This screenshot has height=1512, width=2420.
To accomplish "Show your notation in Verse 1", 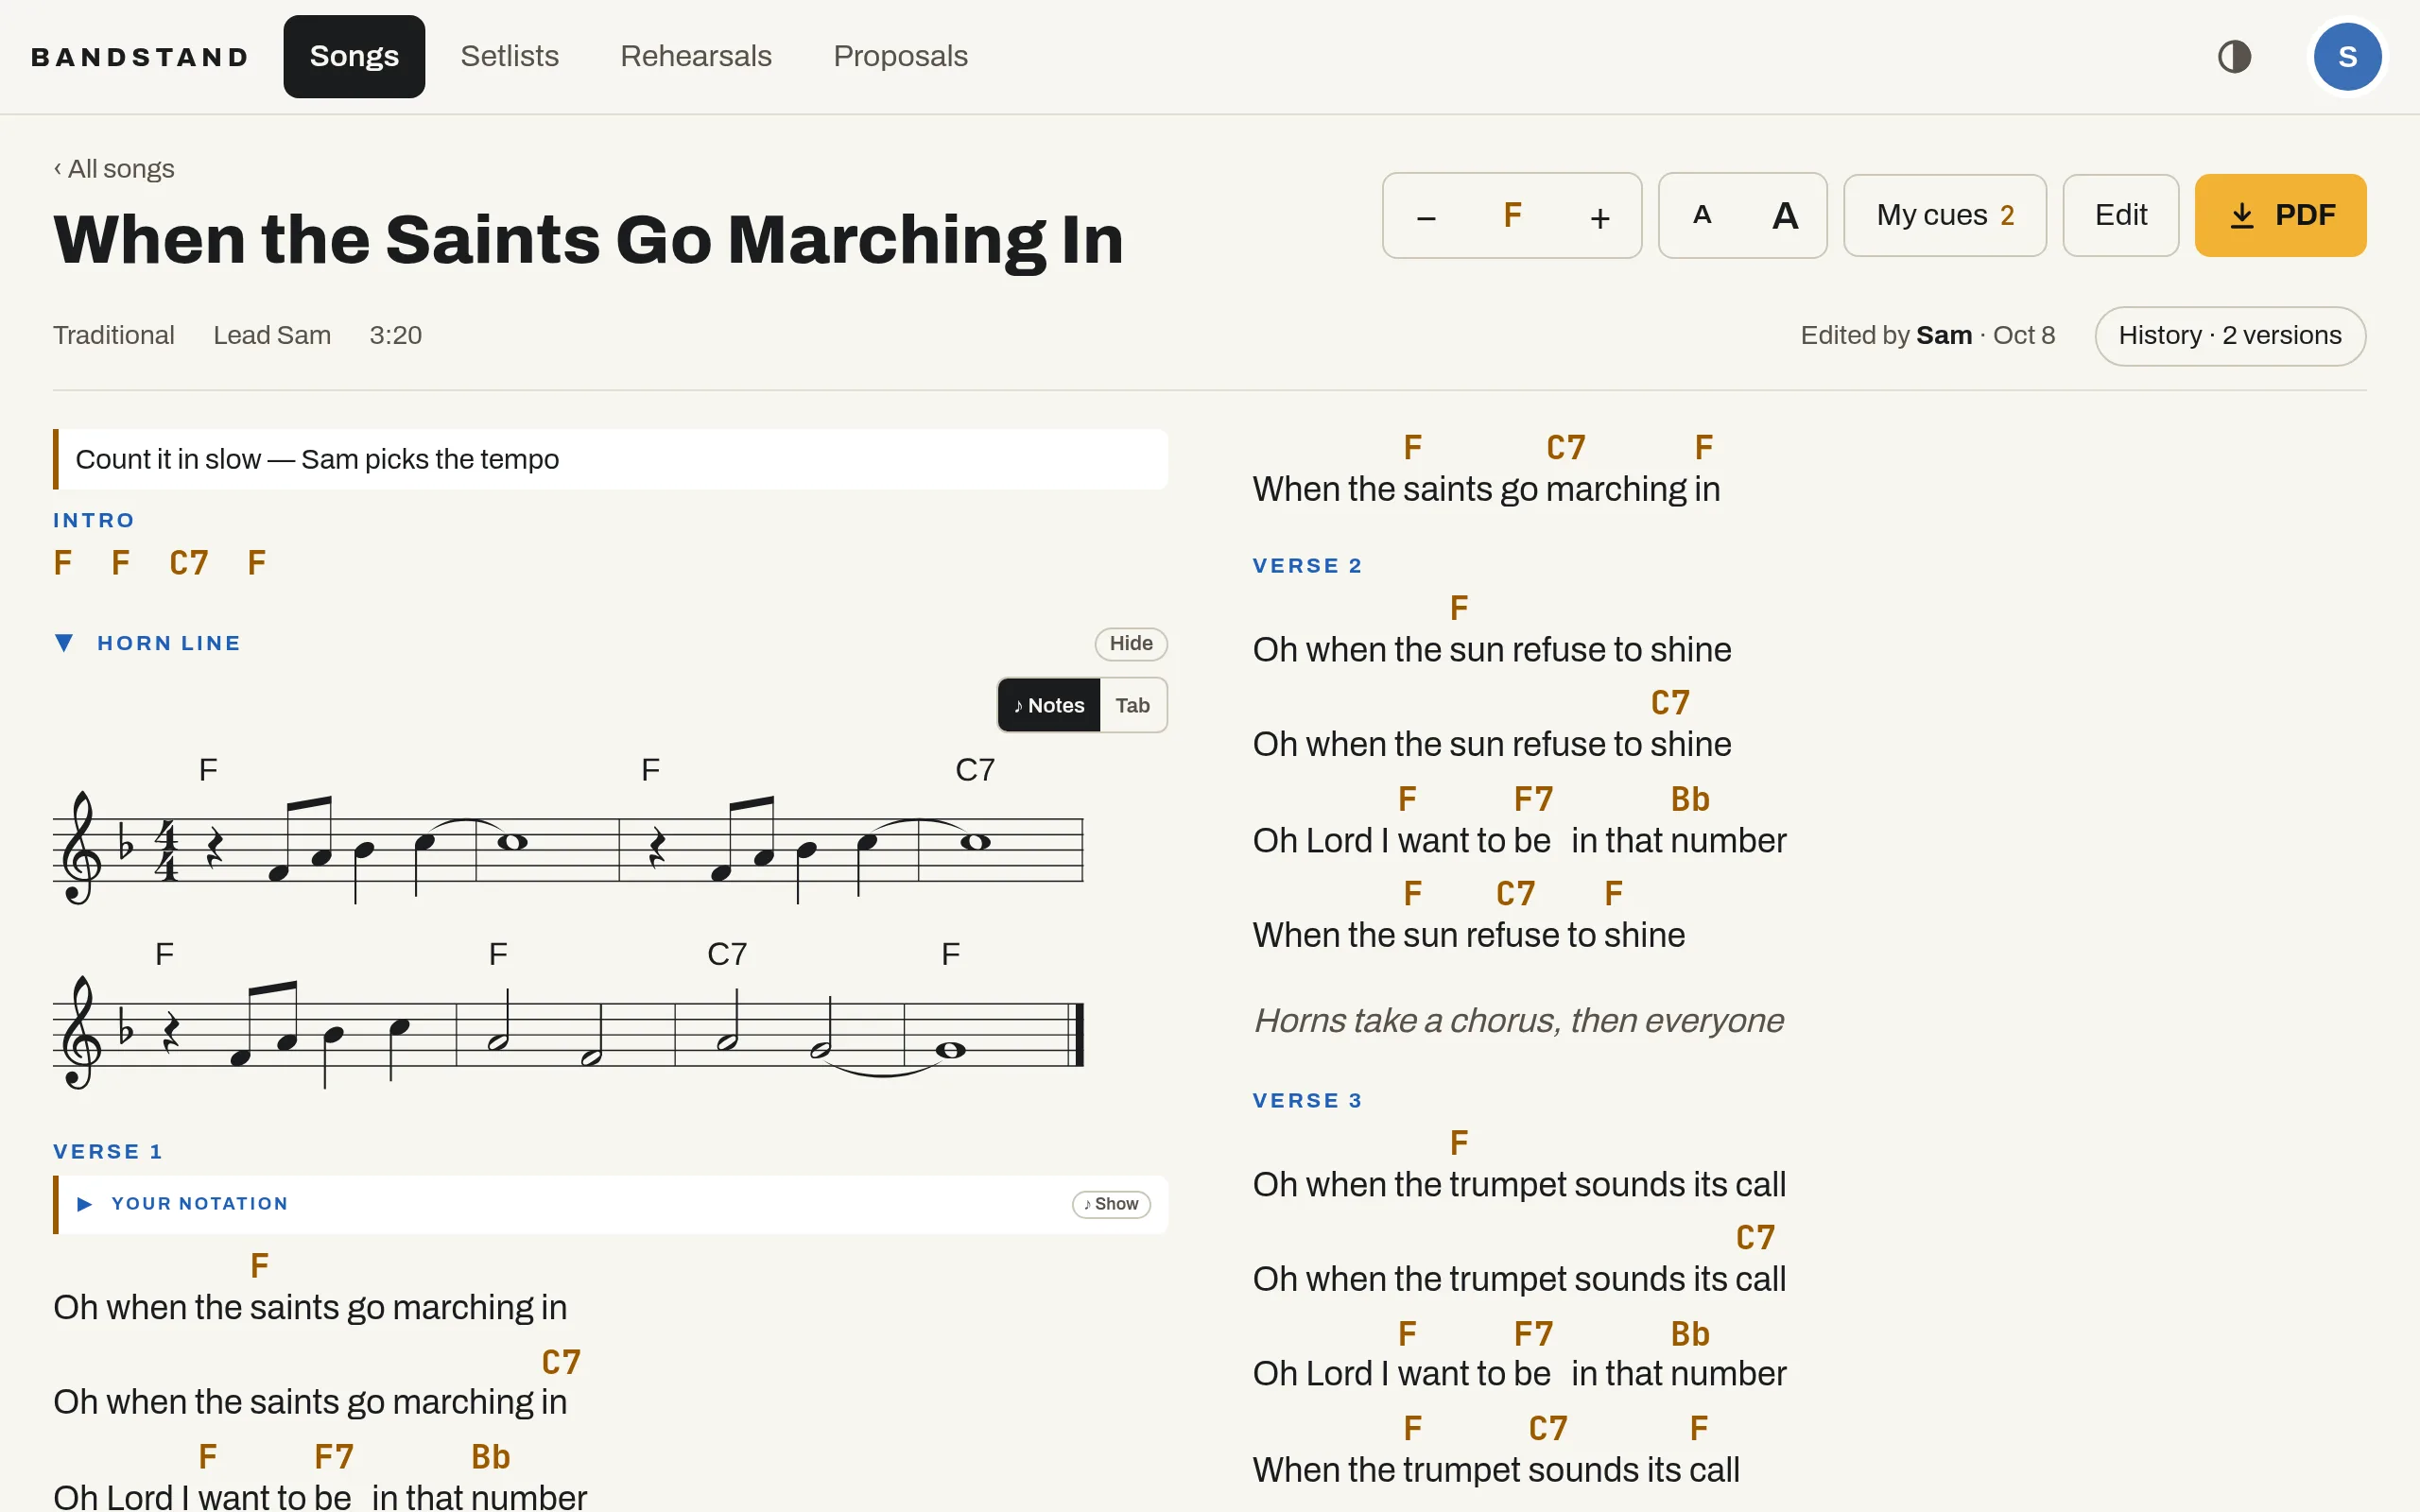I will click(x=1110, y=1204).
